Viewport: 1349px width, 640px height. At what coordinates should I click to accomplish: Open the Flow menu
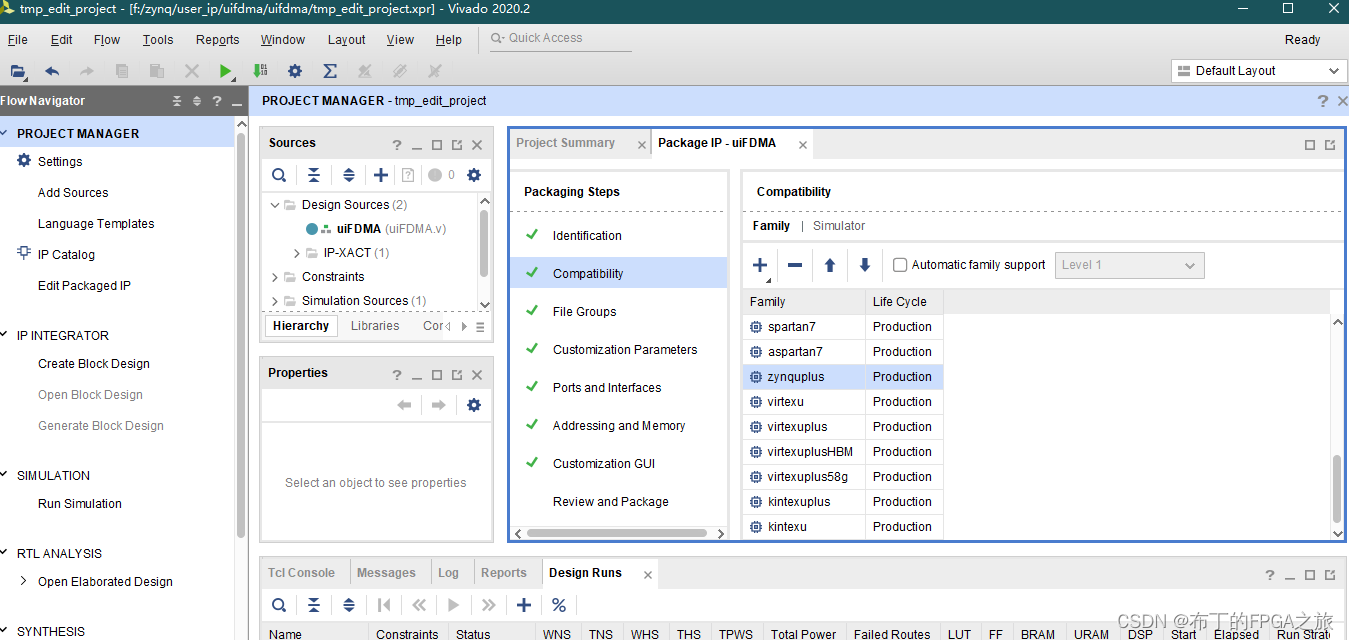(106, 40)
